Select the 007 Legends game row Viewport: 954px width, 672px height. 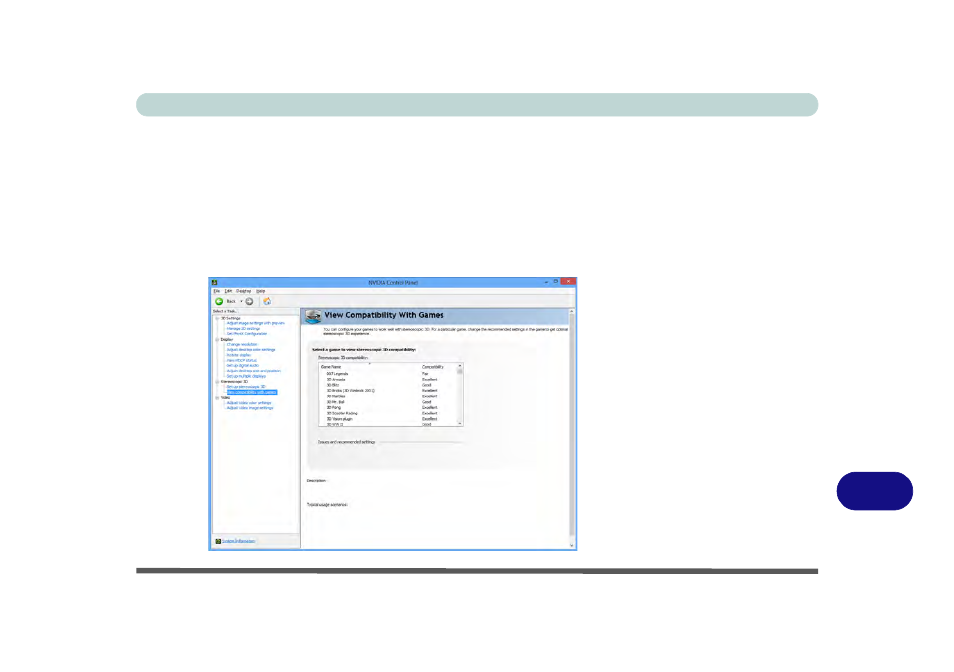pos(388,374)
